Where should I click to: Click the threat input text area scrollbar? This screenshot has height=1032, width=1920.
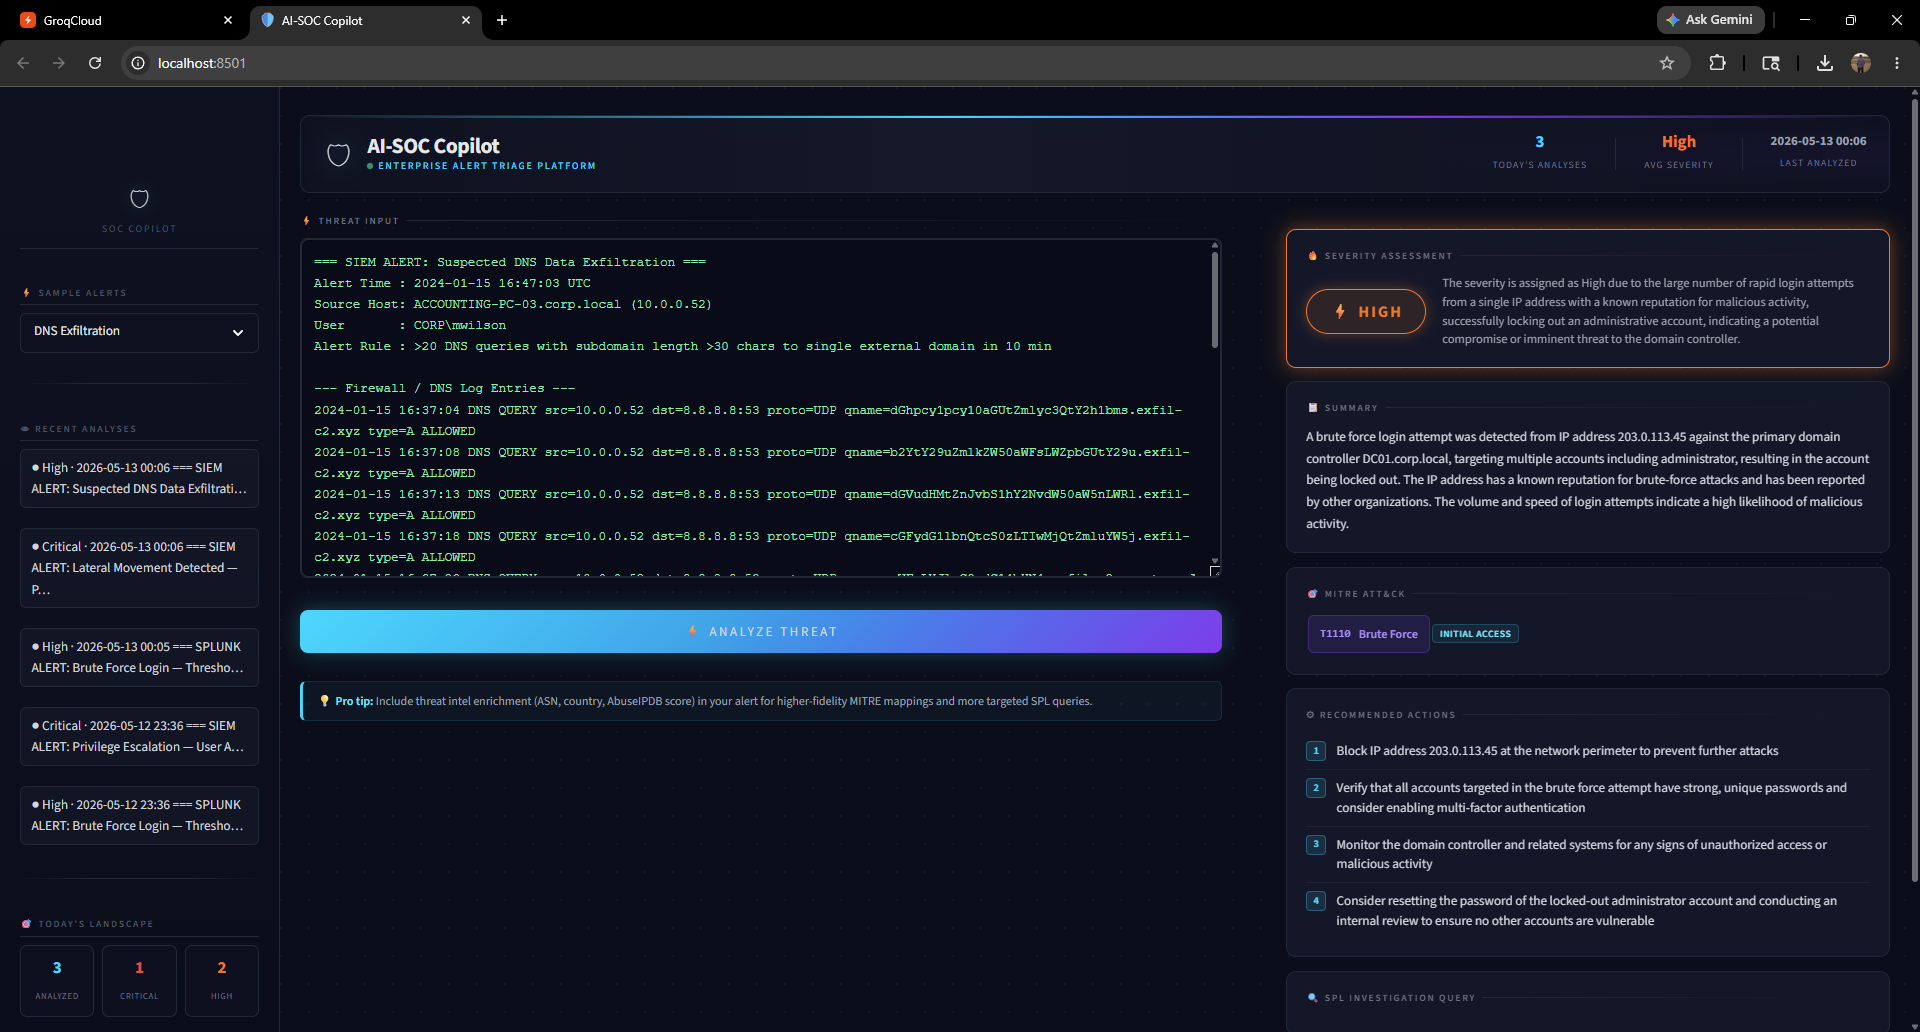coord(1215,300)
